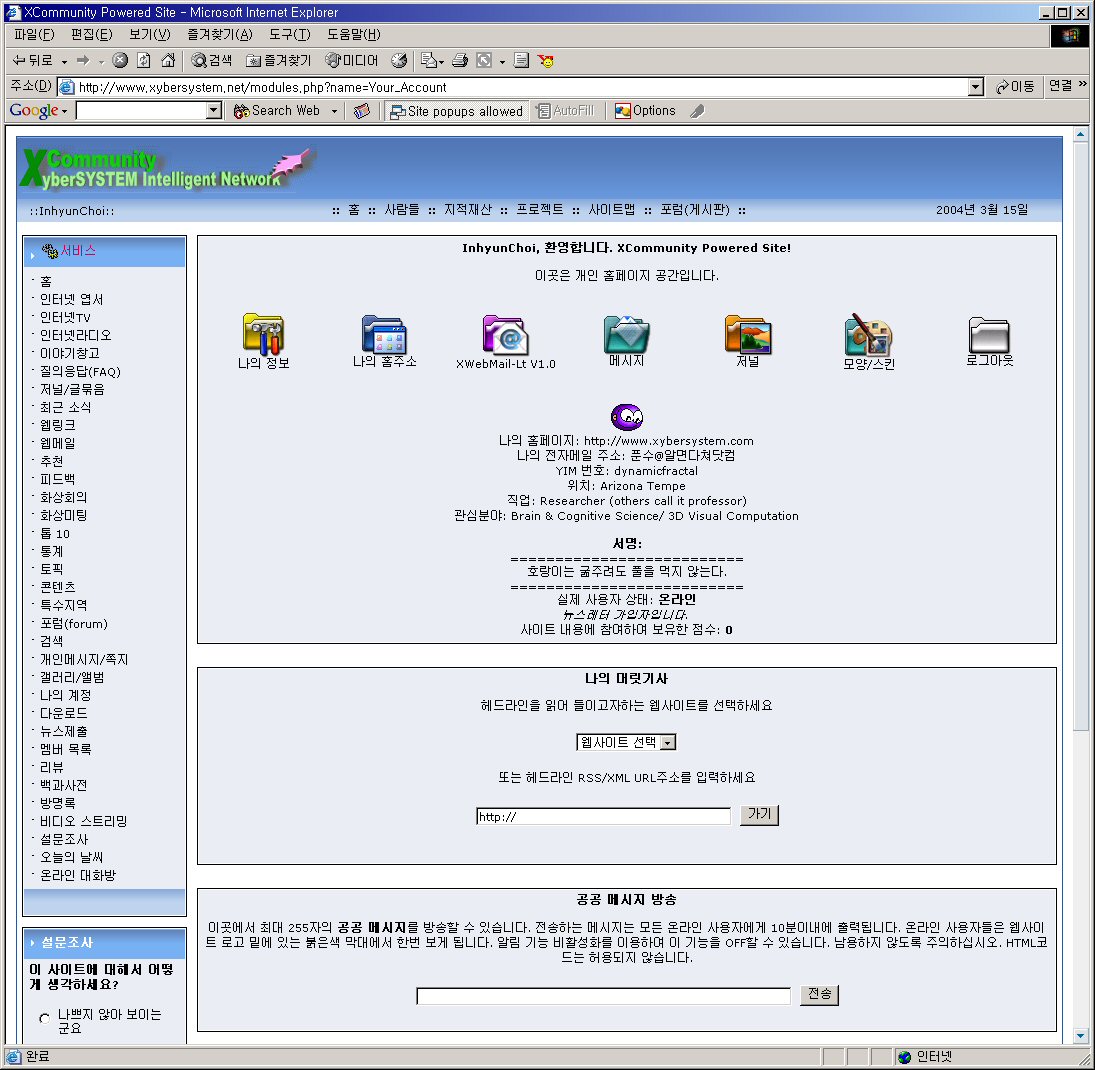Open the 메시지 messages icon

[x=626, y=334]
